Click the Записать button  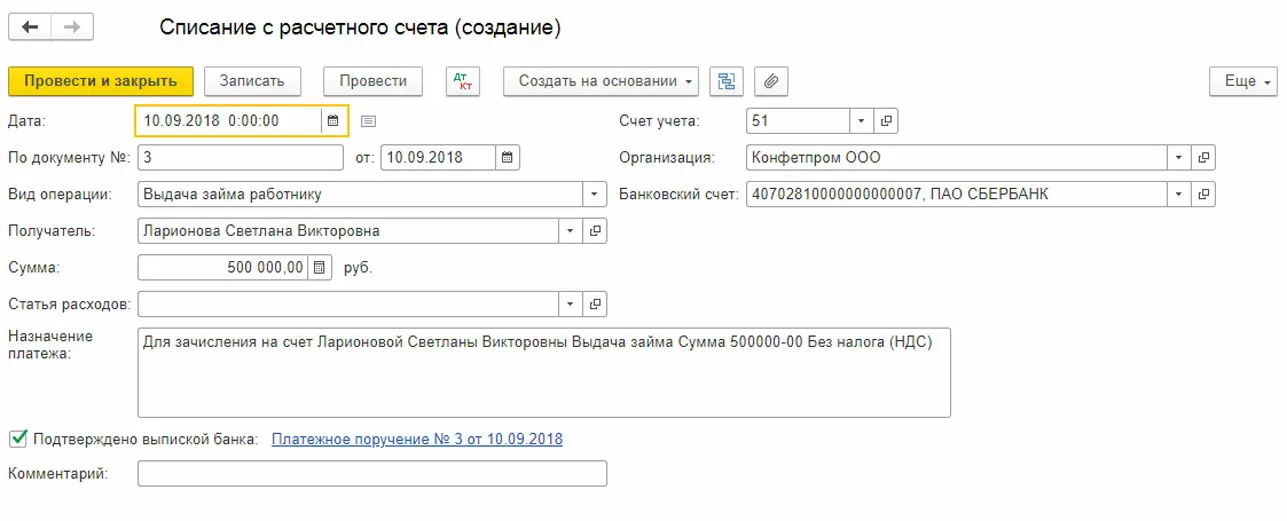point(252,81)
